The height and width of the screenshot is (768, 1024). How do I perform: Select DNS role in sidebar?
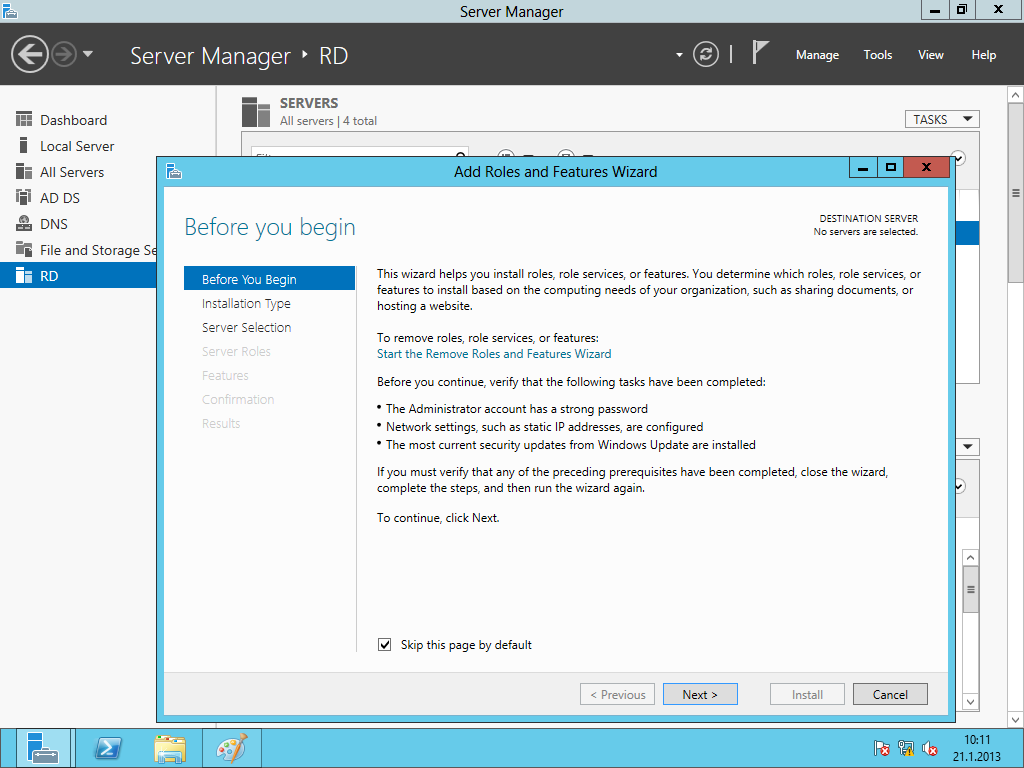pos(54,224)
